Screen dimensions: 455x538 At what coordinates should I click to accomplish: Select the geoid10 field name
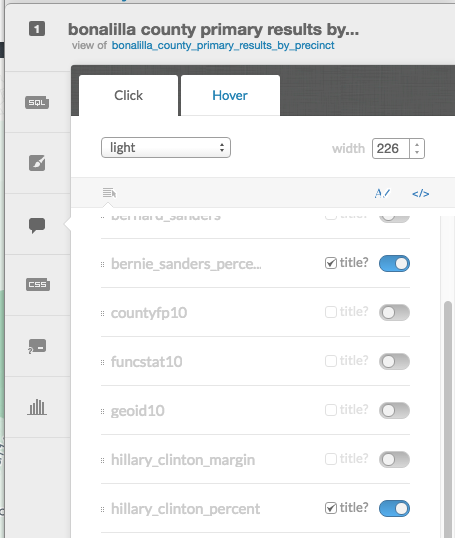138,411
